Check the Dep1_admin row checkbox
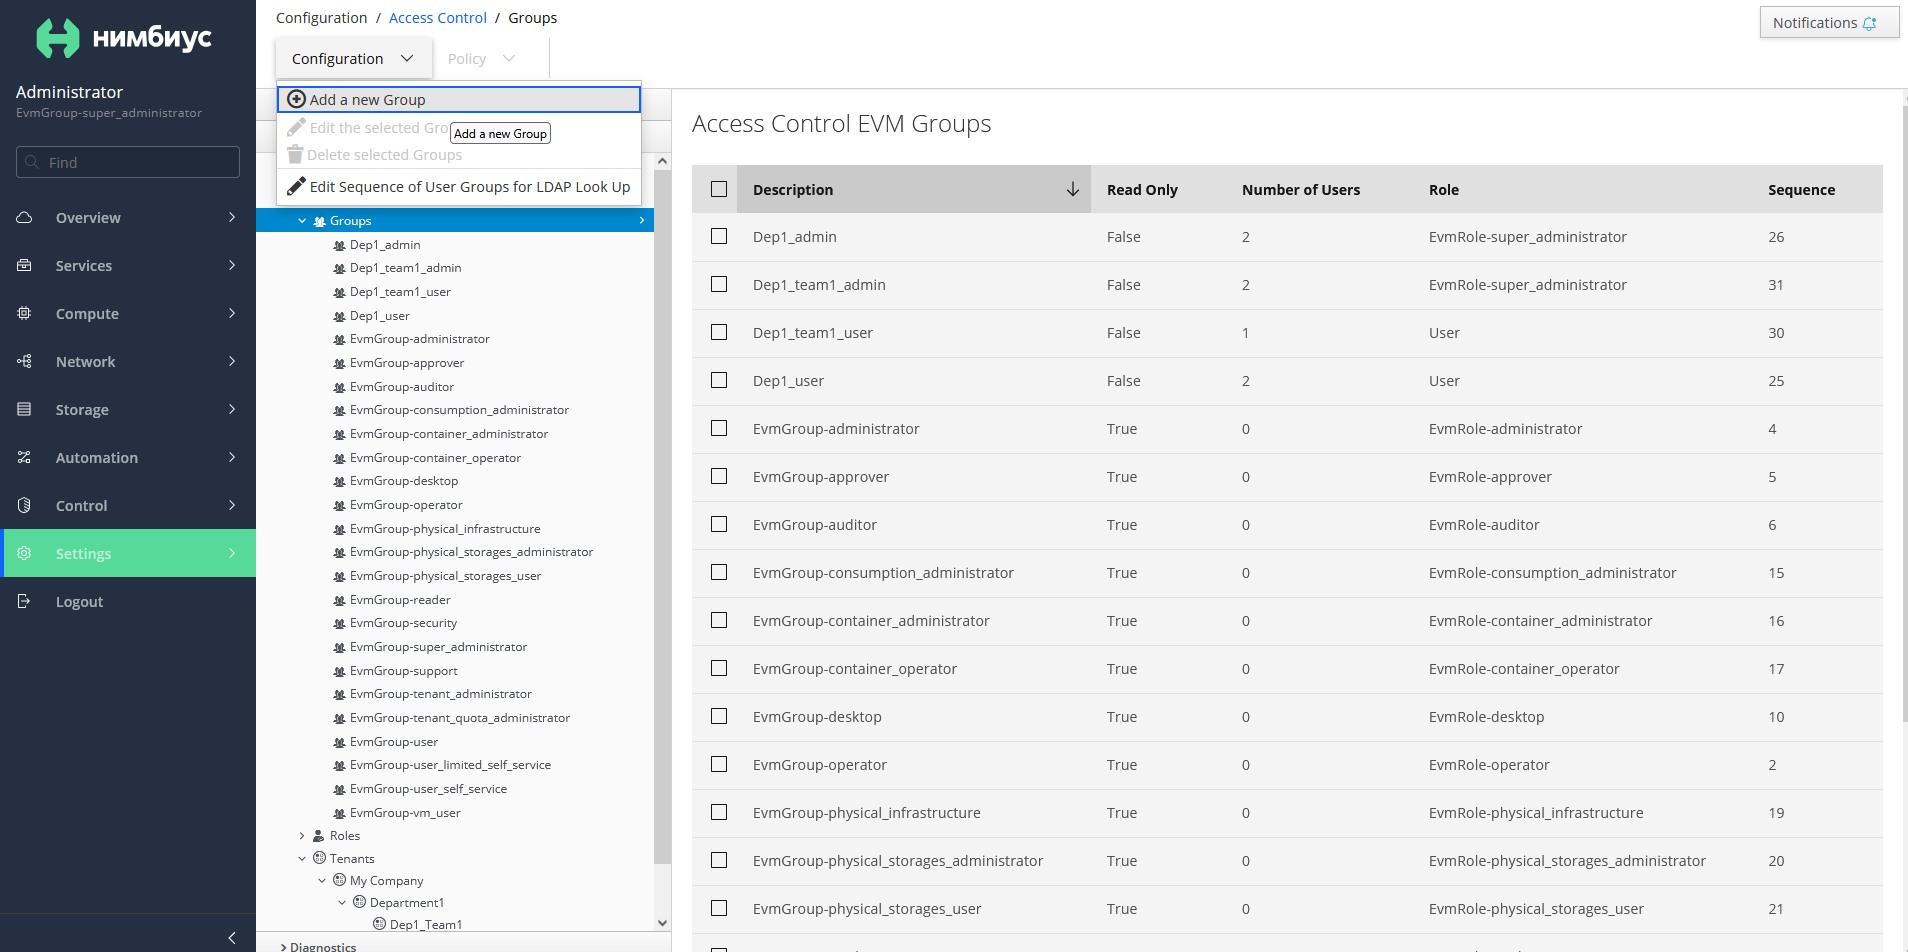The height and width of the screenshot is (952, 1908). coord(719,236)
